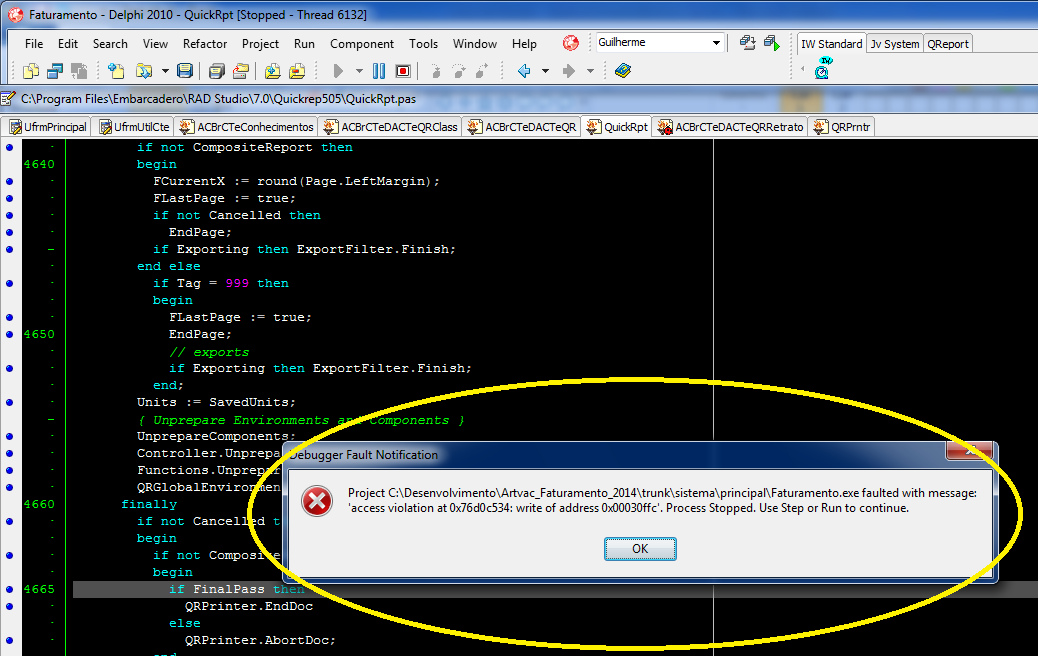The image size is (1038, 656).
Task: Click the Step Over icon
Action: point(458,71)
